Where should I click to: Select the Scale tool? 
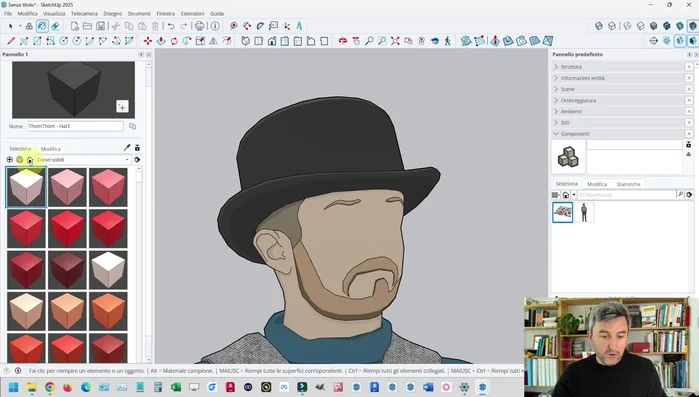[x=200, y=41]
